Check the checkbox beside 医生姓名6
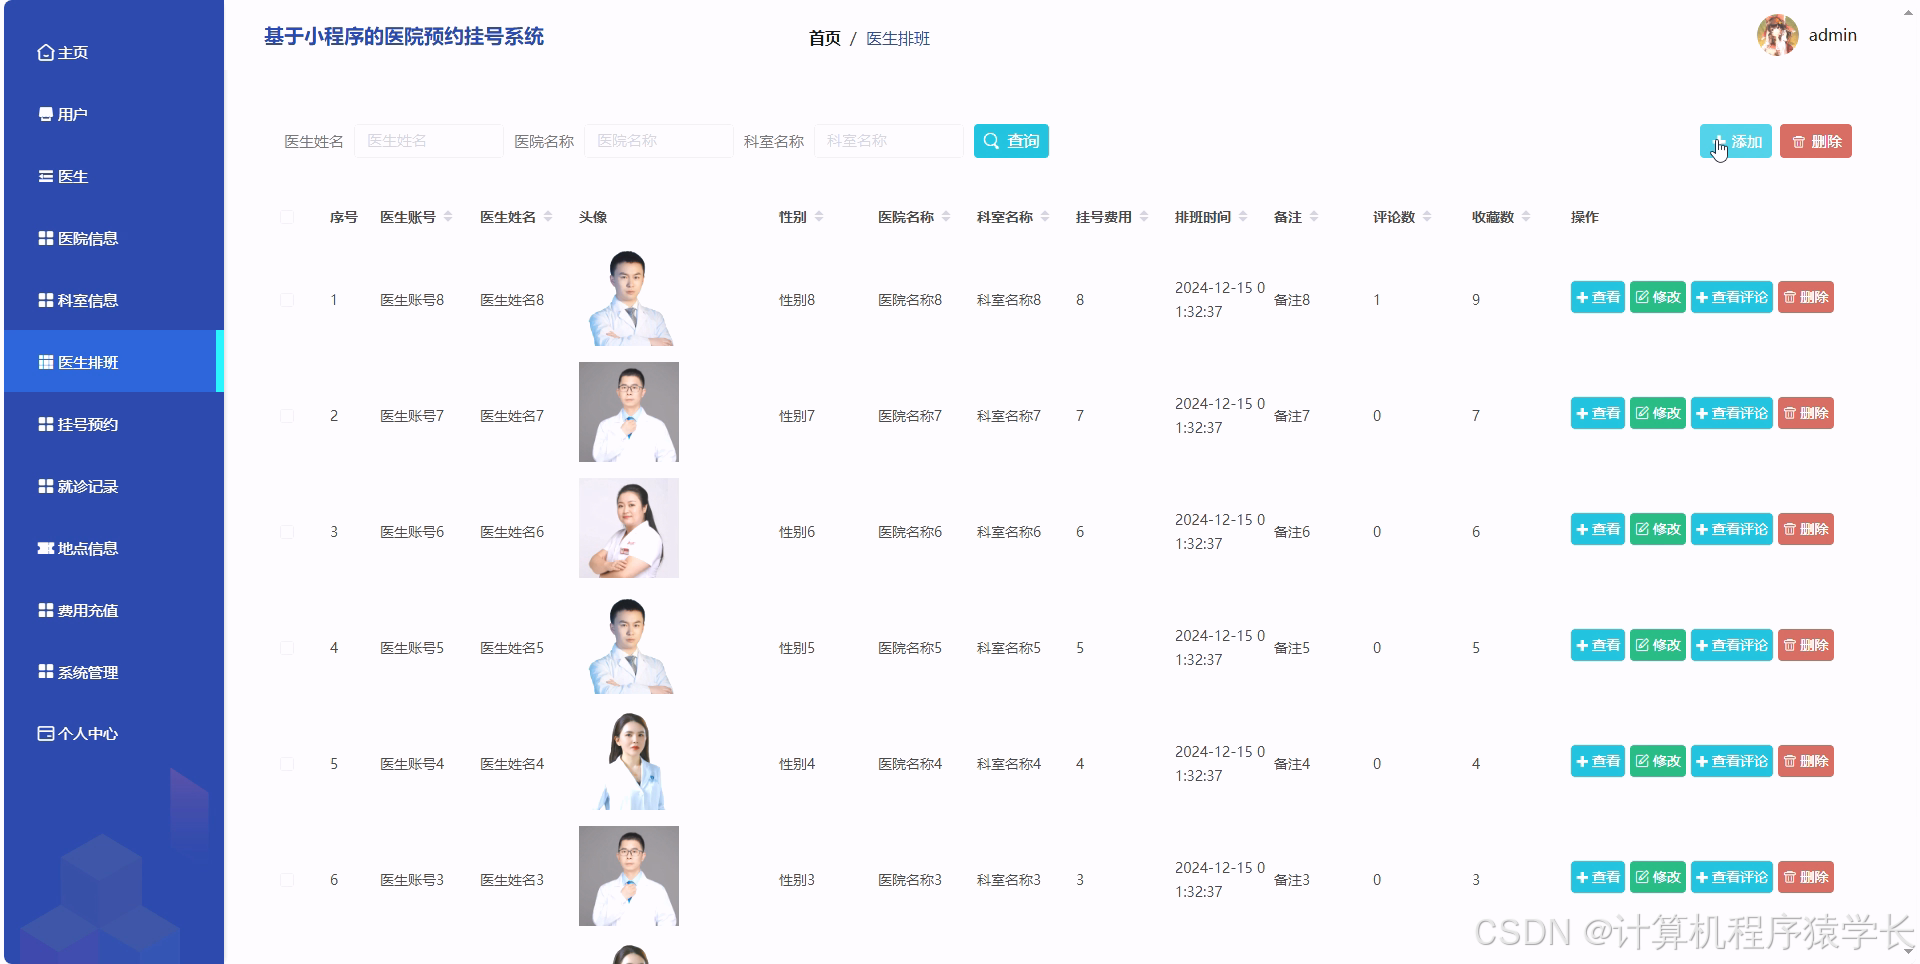Screen dimensions: 1920x964 pos(287,531)
